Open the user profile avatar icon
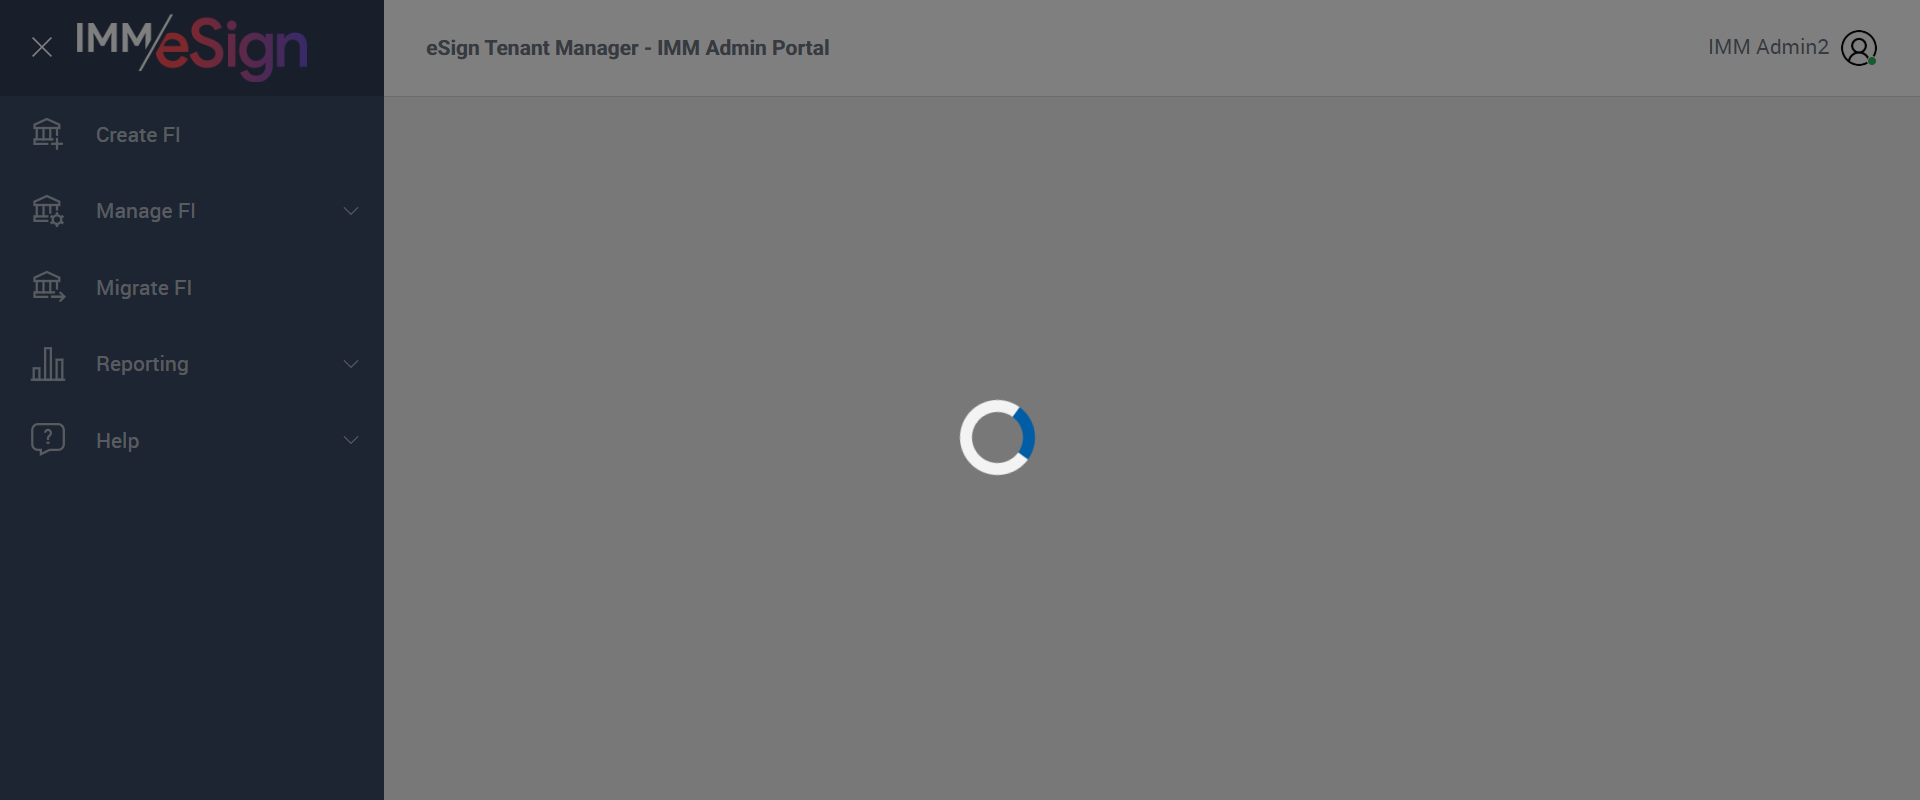1920x800 pixels. click(1859, 48)
